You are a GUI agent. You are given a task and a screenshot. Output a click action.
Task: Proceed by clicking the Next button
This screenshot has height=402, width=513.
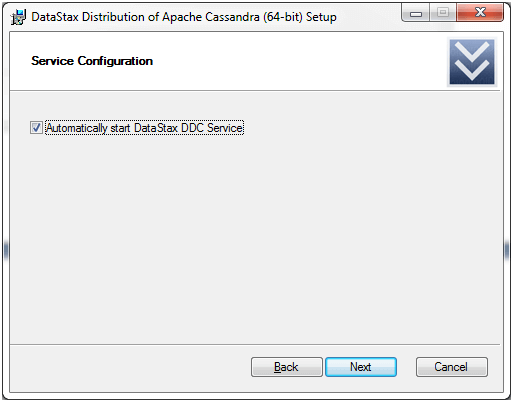point(361,367)
